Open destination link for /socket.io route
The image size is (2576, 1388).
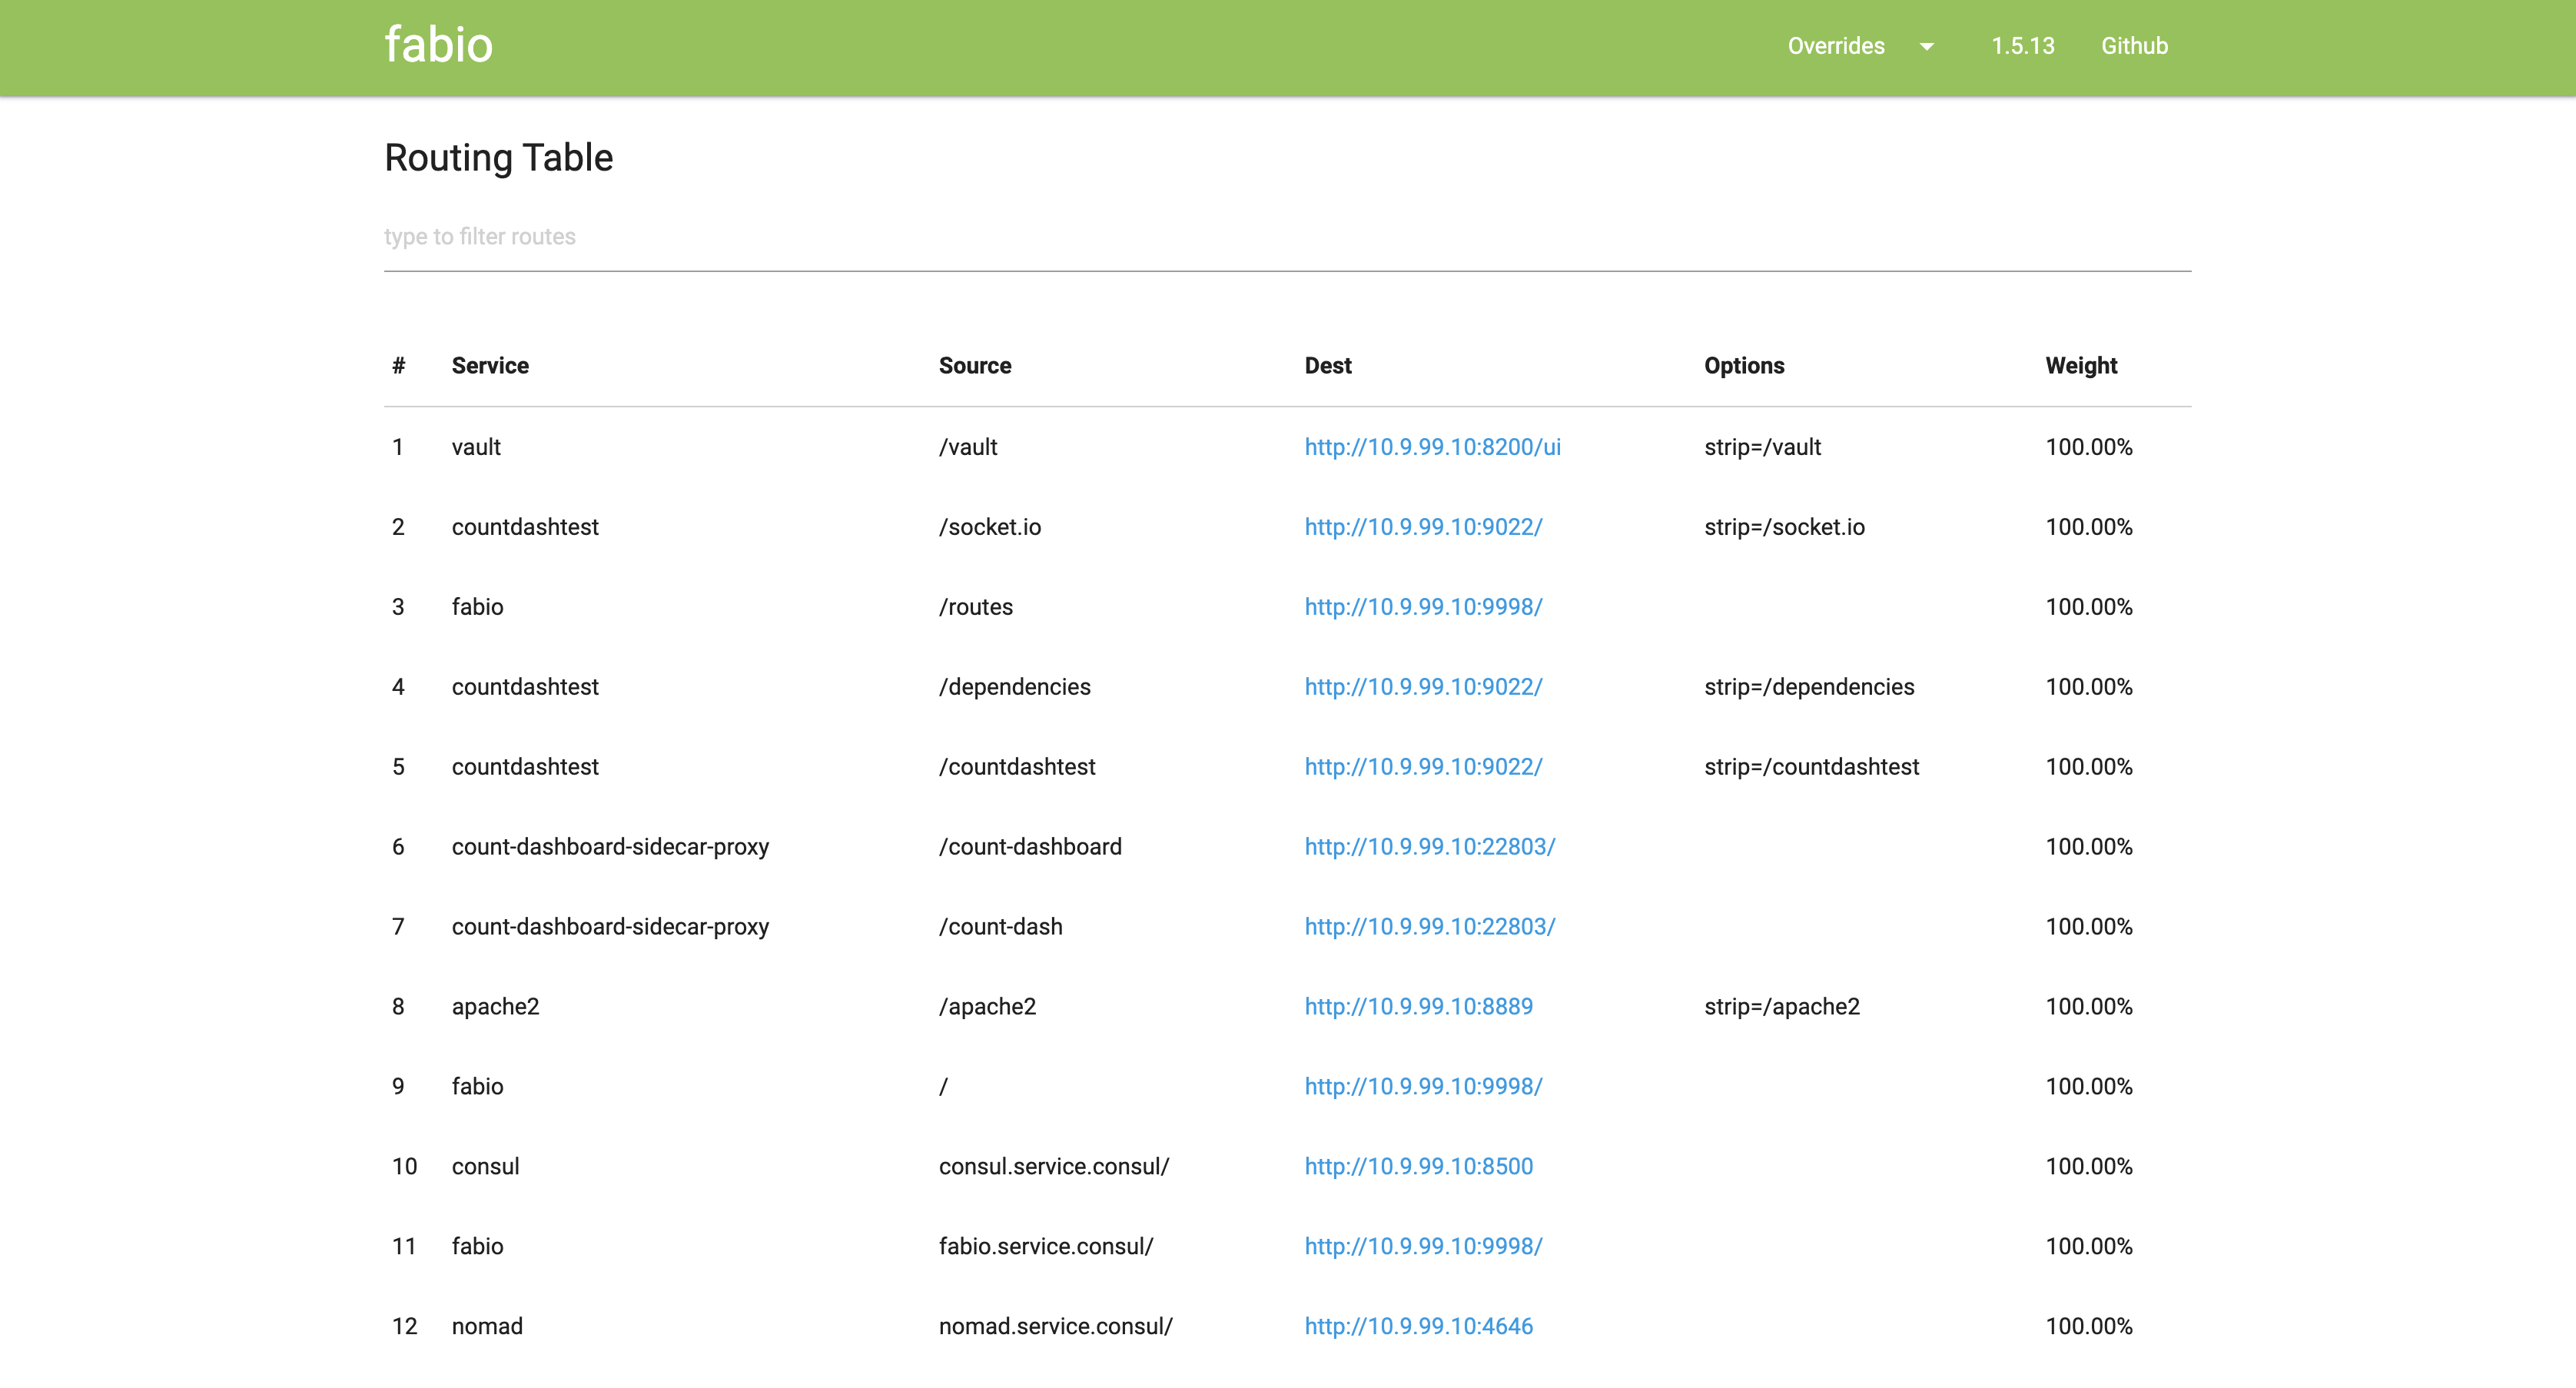click(1423, 527)
